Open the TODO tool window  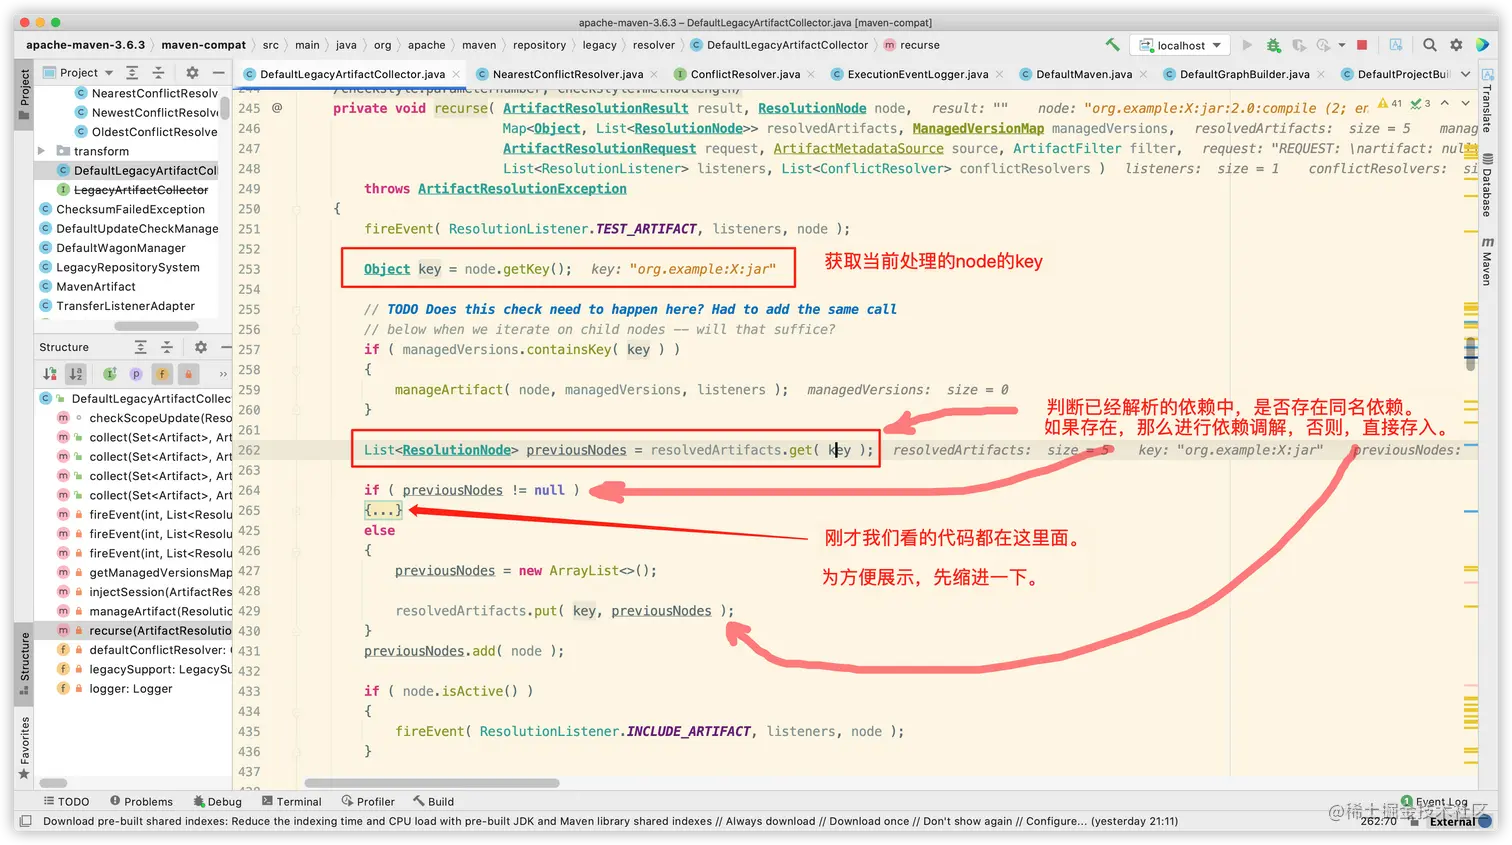tap(66, 801)
